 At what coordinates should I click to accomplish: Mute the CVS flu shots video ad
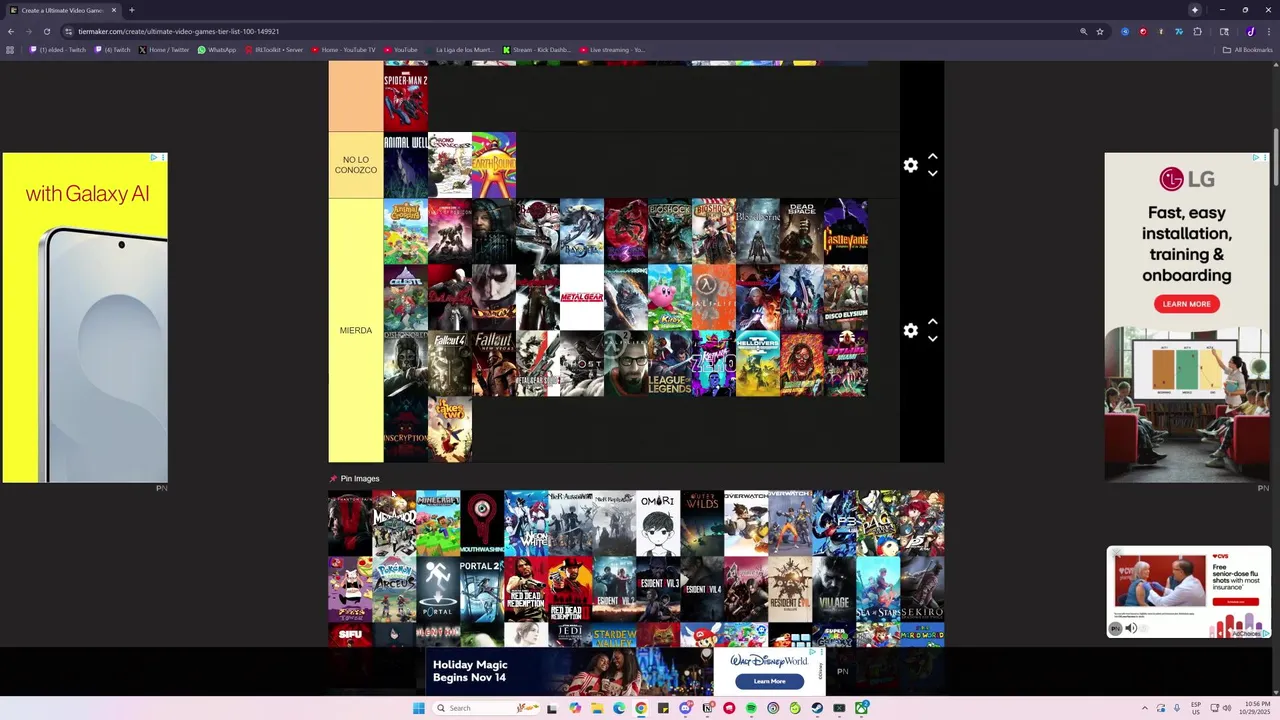point(1131,628)
